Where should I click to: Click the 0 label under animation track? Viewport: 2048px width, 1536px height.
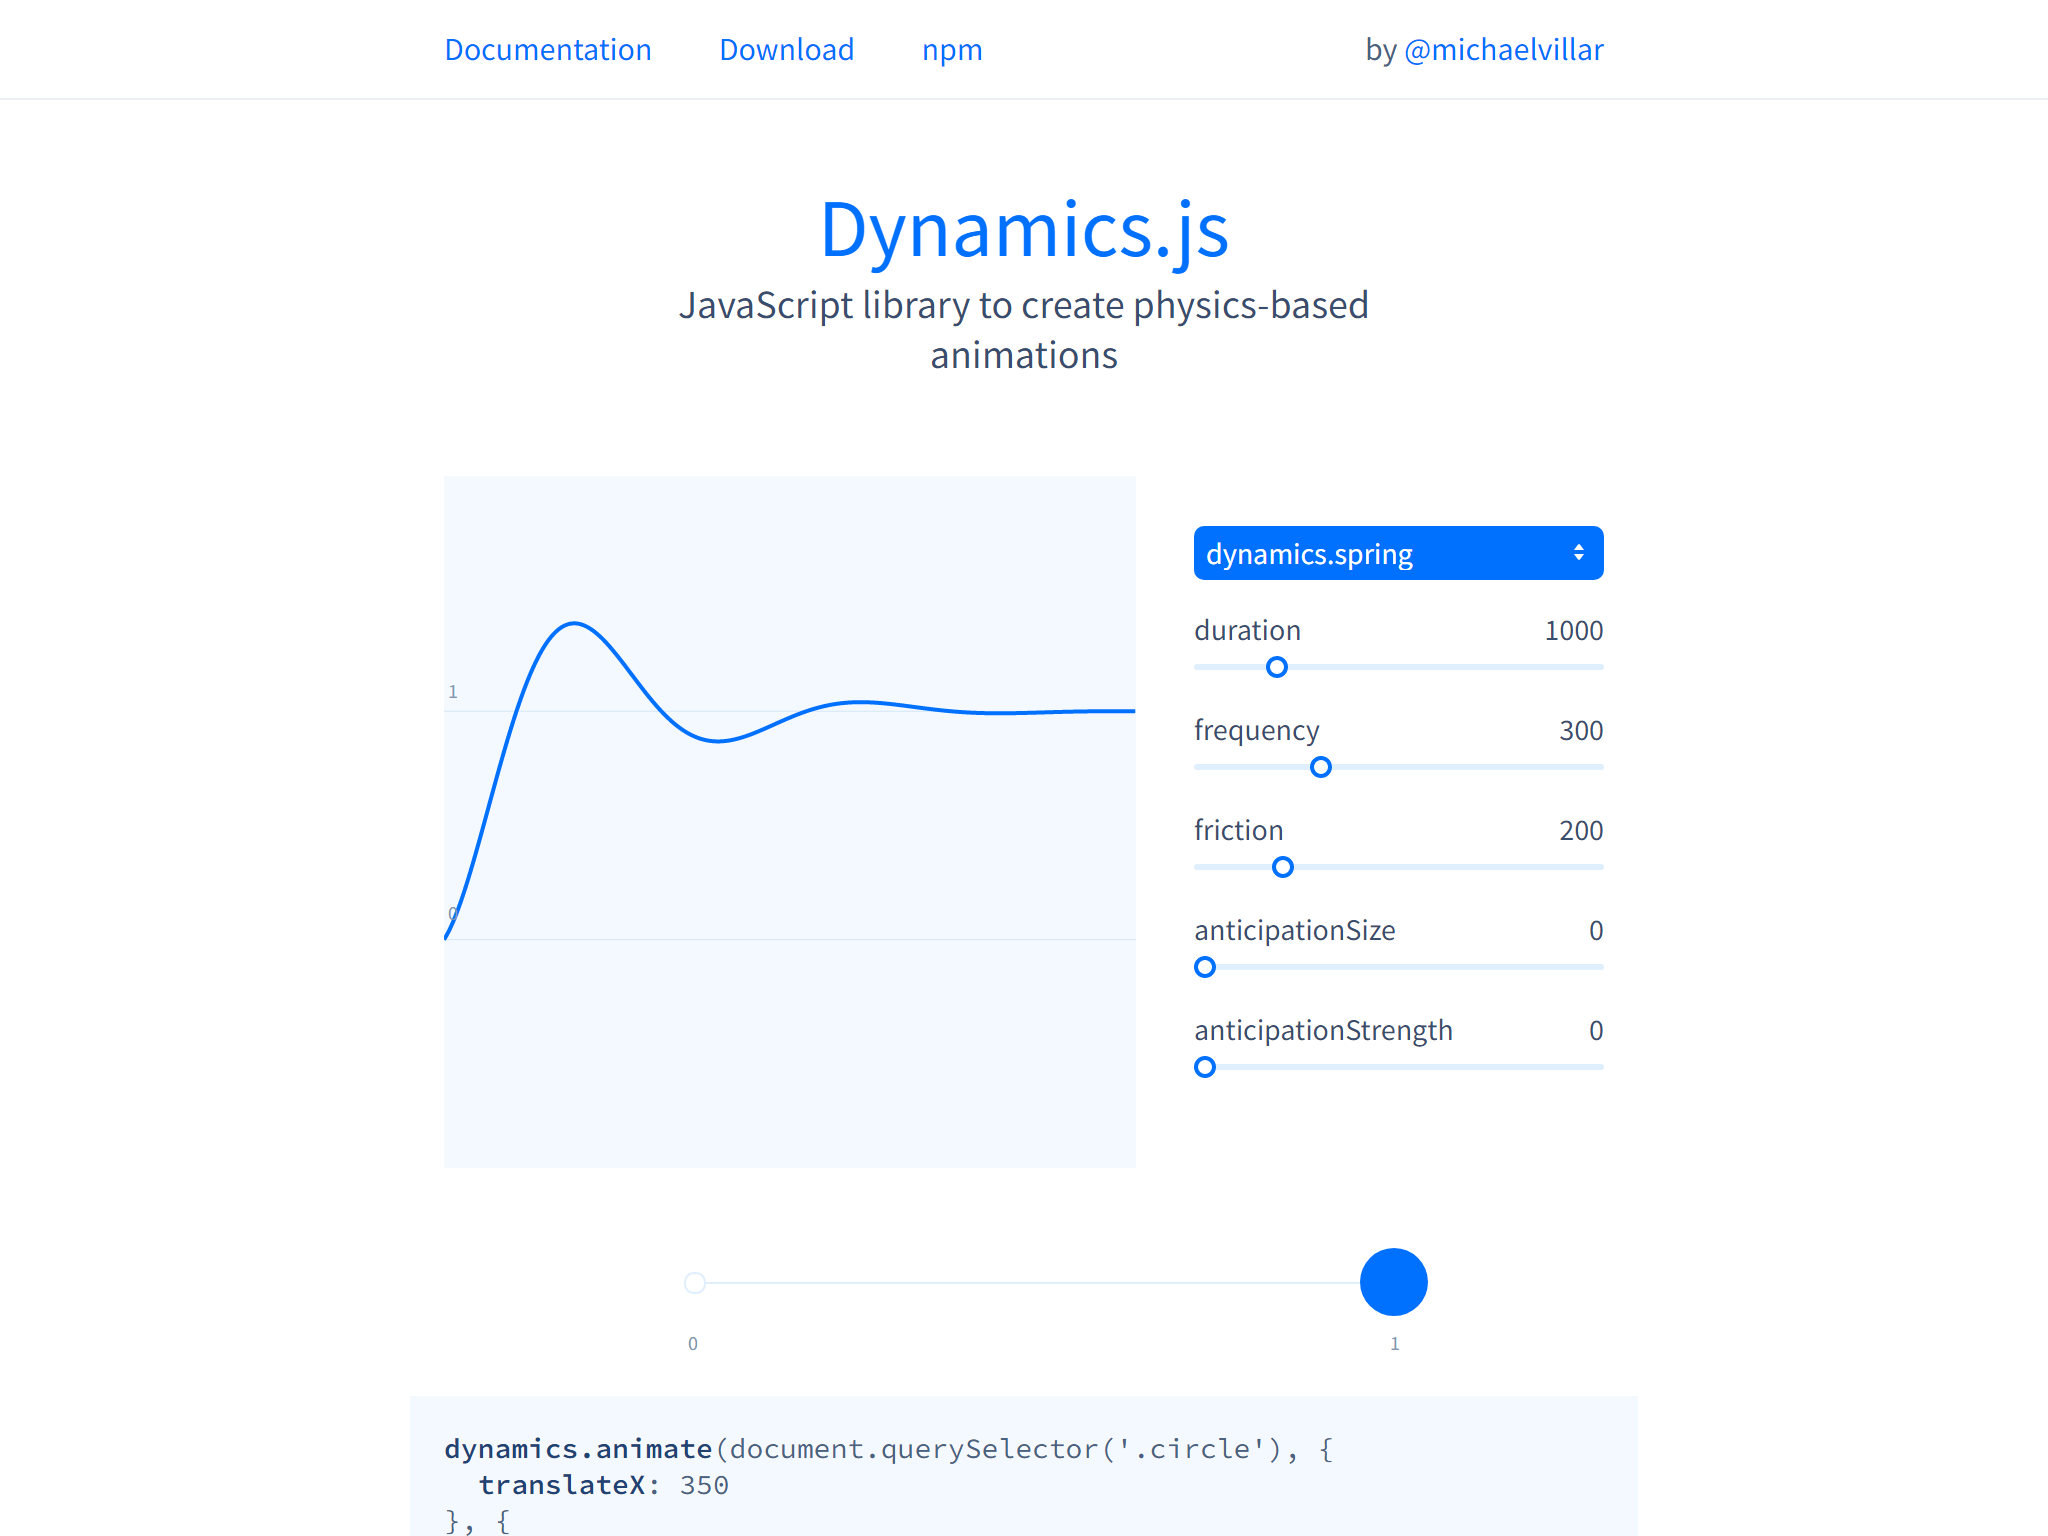click(693, 1344)
